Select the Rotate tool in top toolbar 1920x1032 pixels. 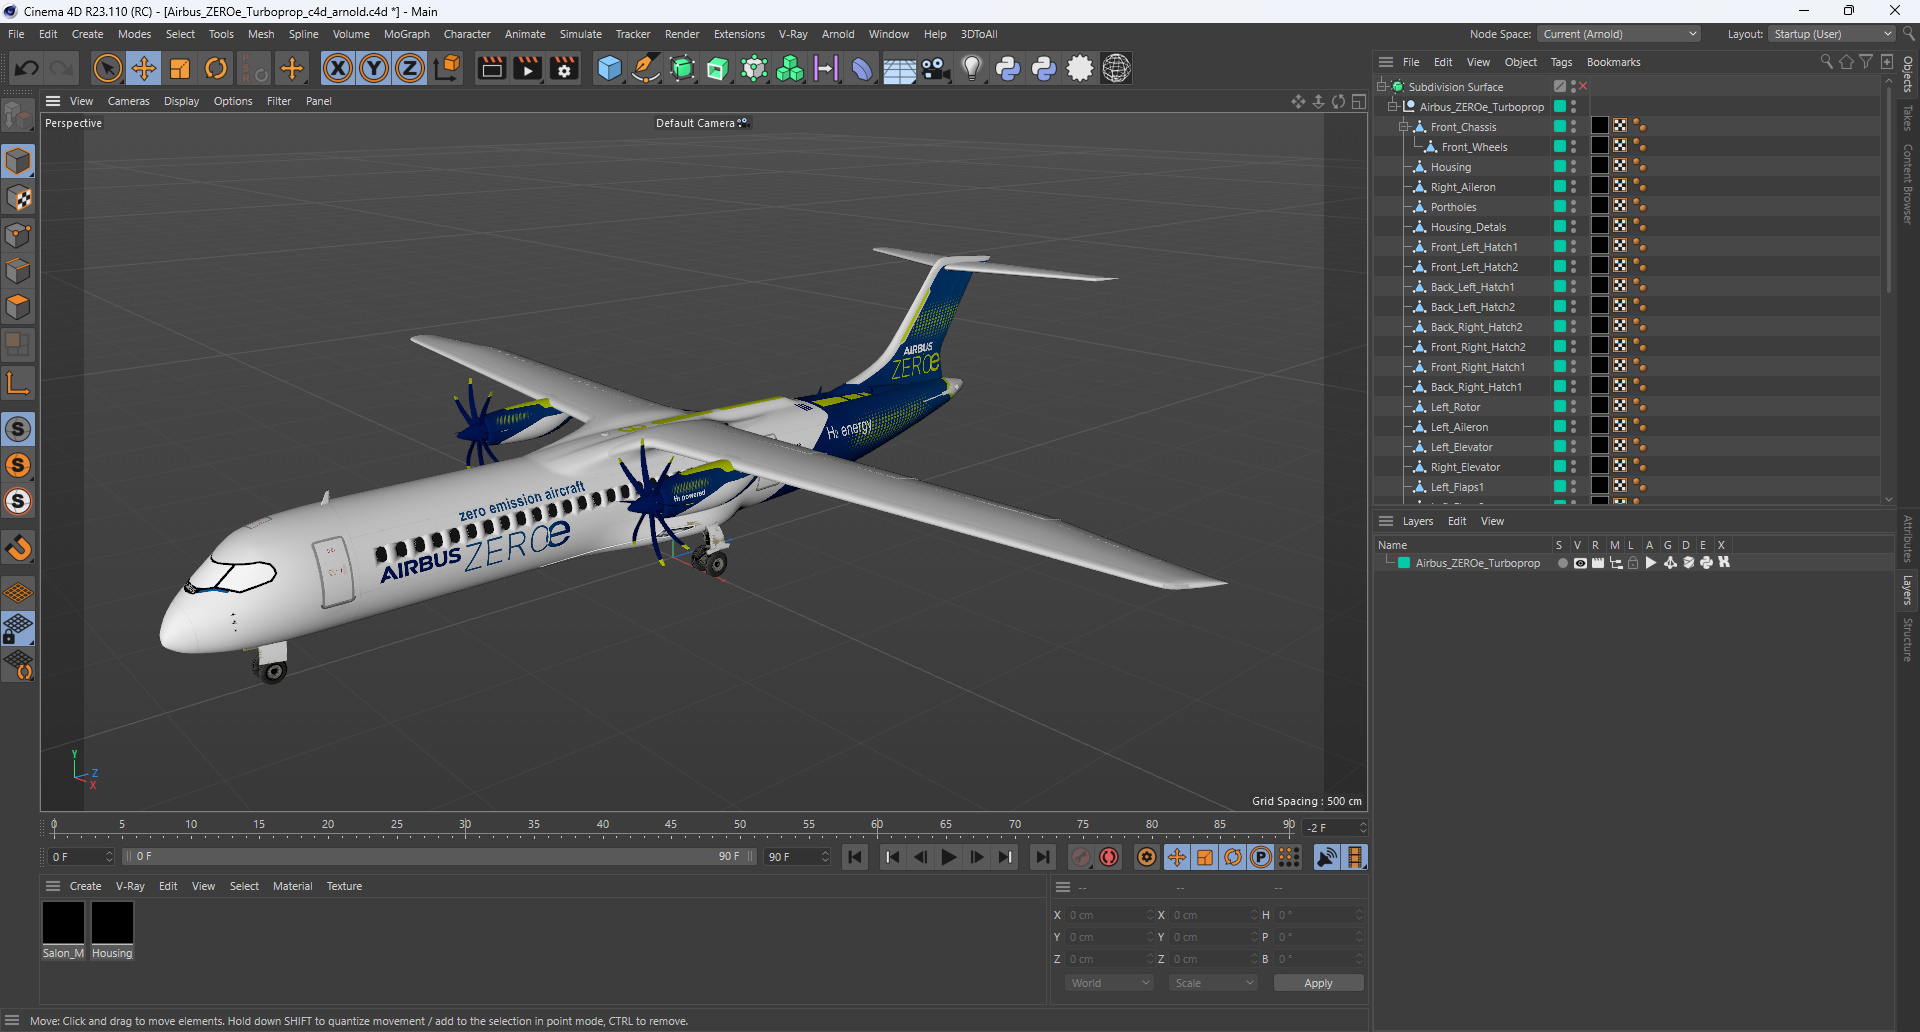[216, 68]
